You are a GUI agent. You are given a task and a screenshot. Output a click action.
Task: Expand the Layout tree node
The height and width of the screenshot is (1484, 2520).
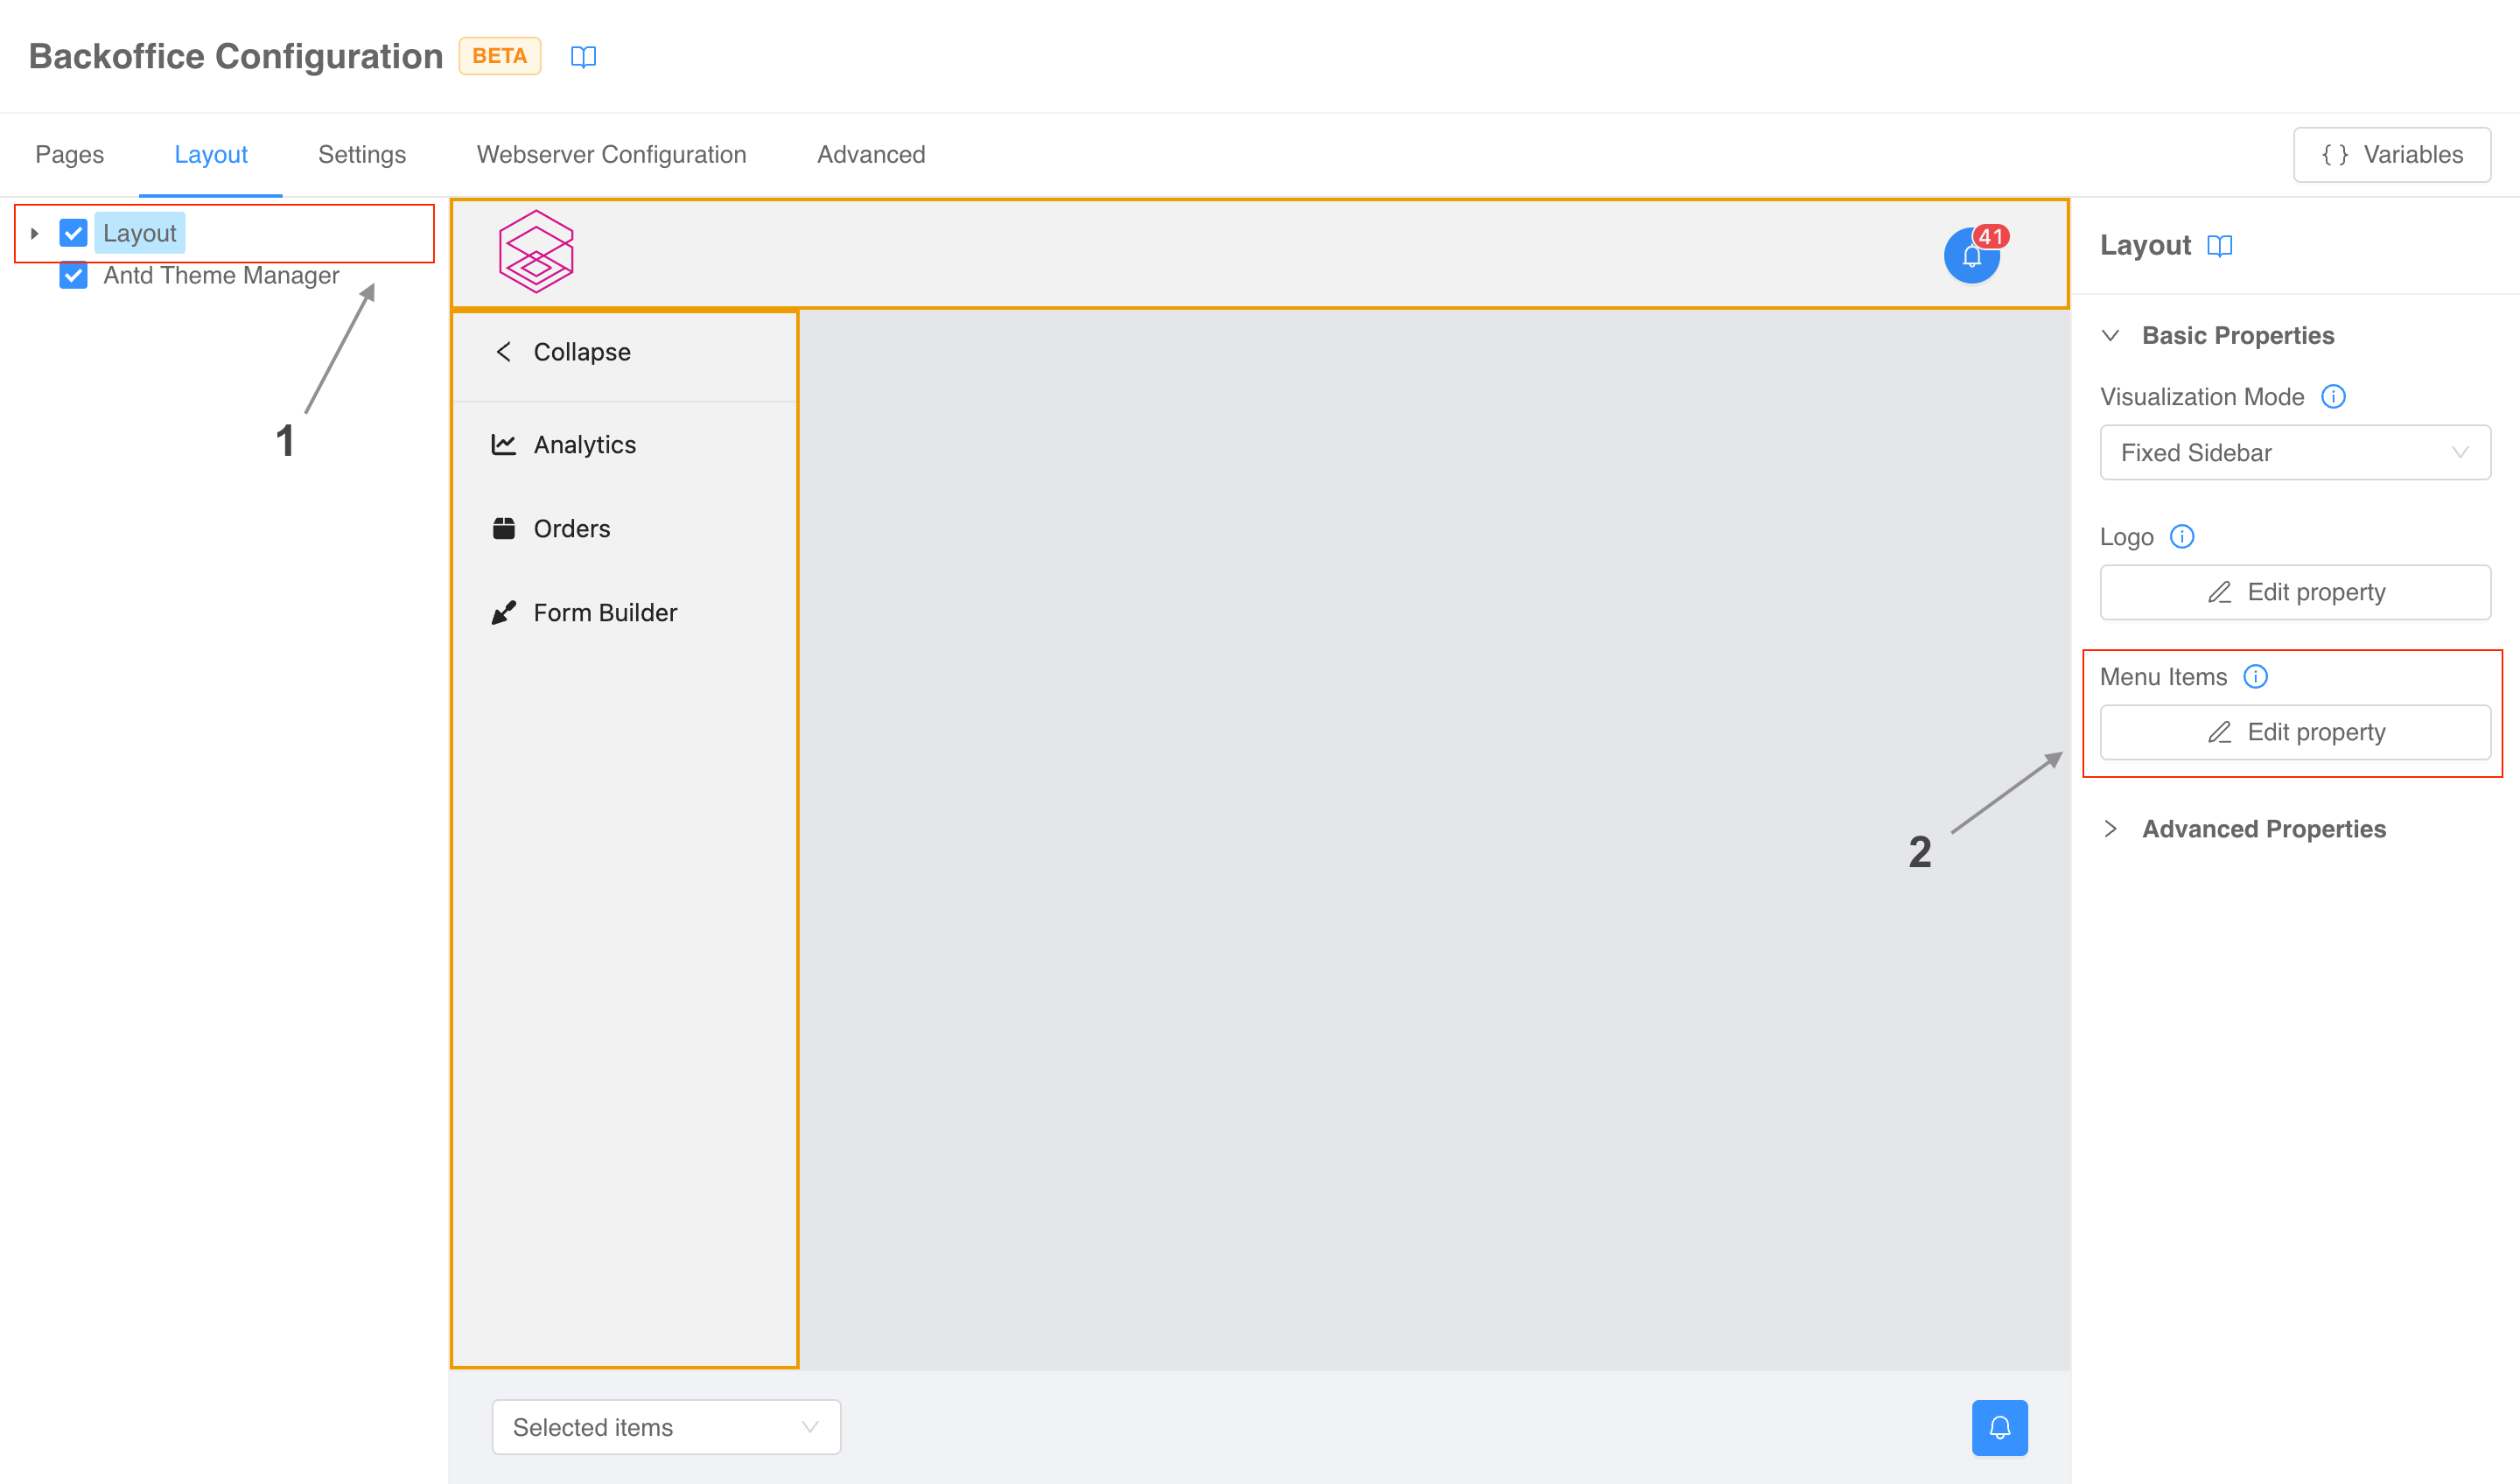click(34, 232)
